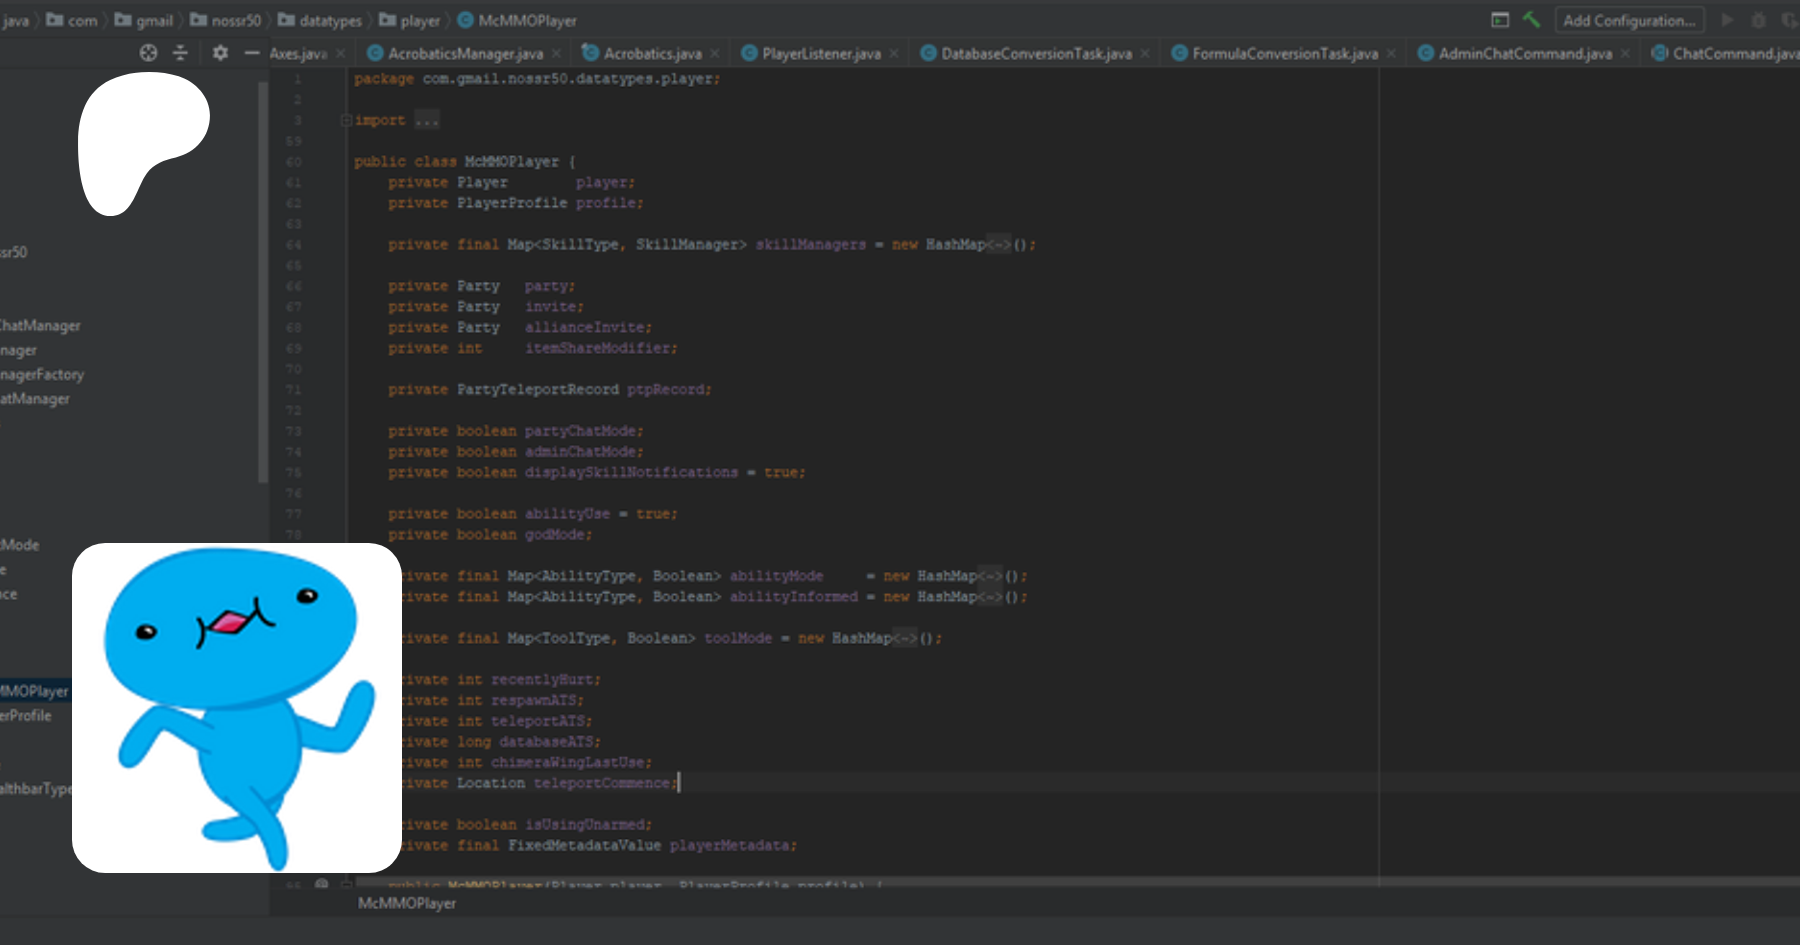Click the grayed-out Run play icon
Image resolution: width=1800 pixels, height=945 pixels.
1727,20
